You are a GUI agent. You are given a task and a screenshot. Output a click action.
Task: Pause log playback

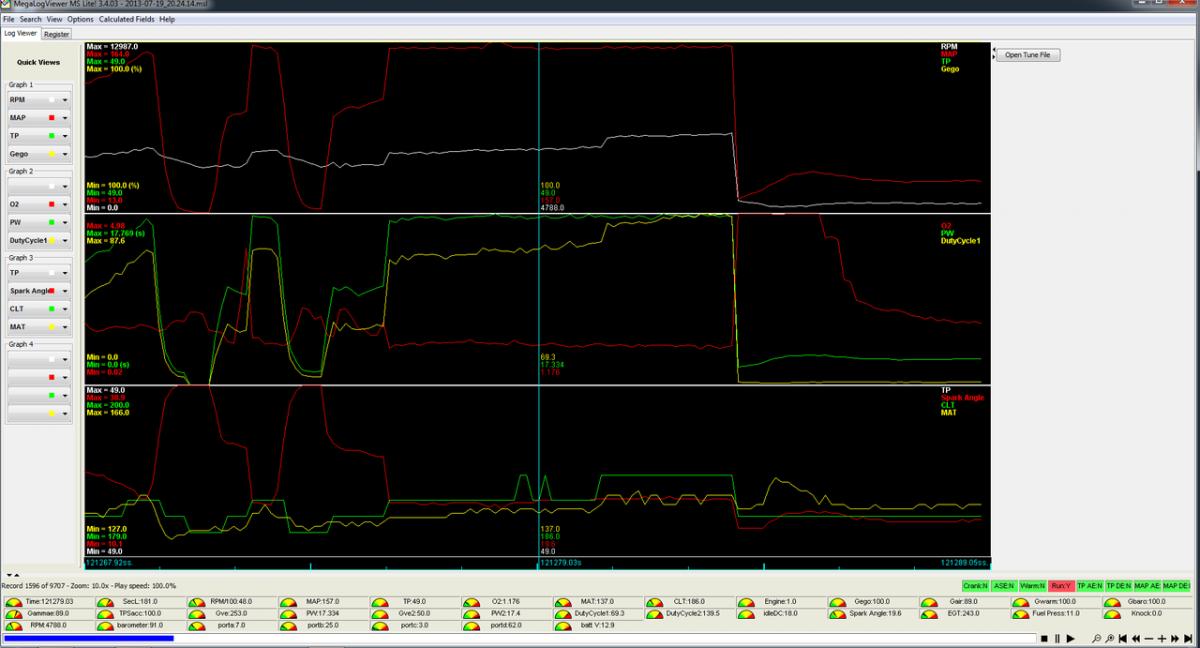[1057, 638]
